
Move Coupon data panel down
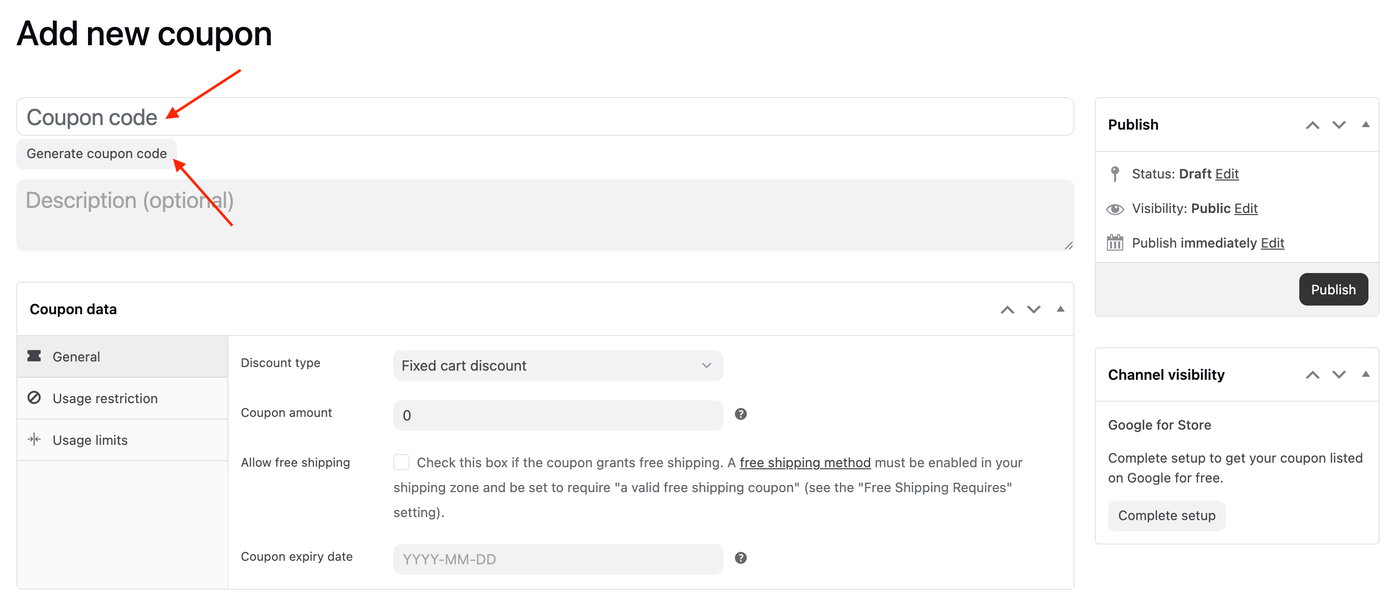[1034, 310]
